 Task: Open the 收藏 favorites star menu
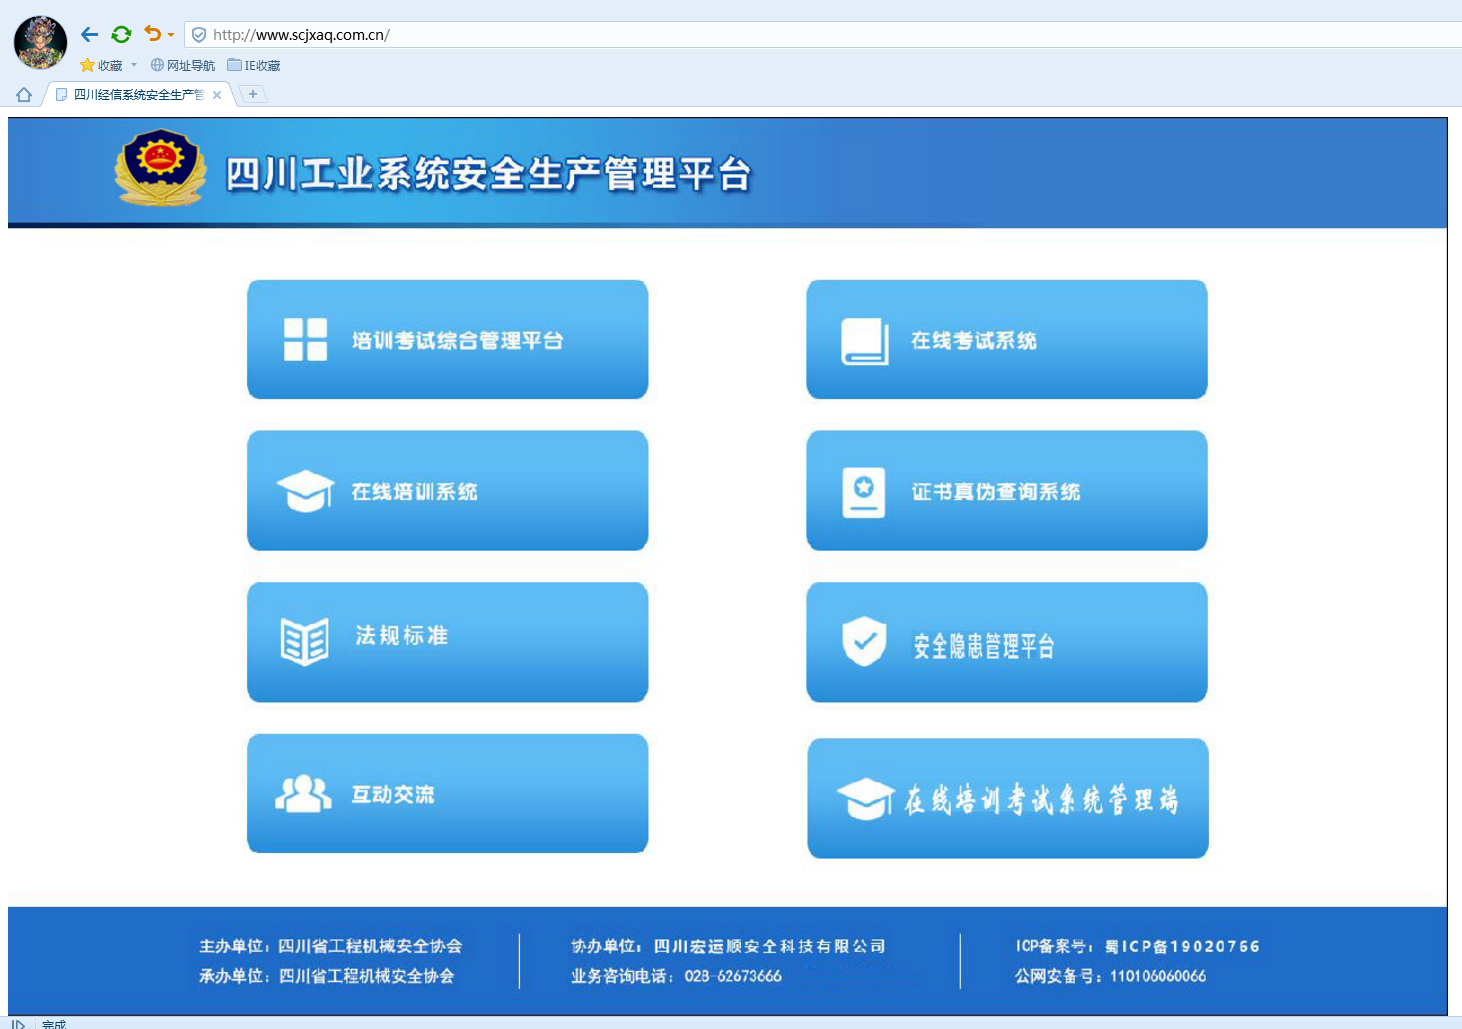101,66
